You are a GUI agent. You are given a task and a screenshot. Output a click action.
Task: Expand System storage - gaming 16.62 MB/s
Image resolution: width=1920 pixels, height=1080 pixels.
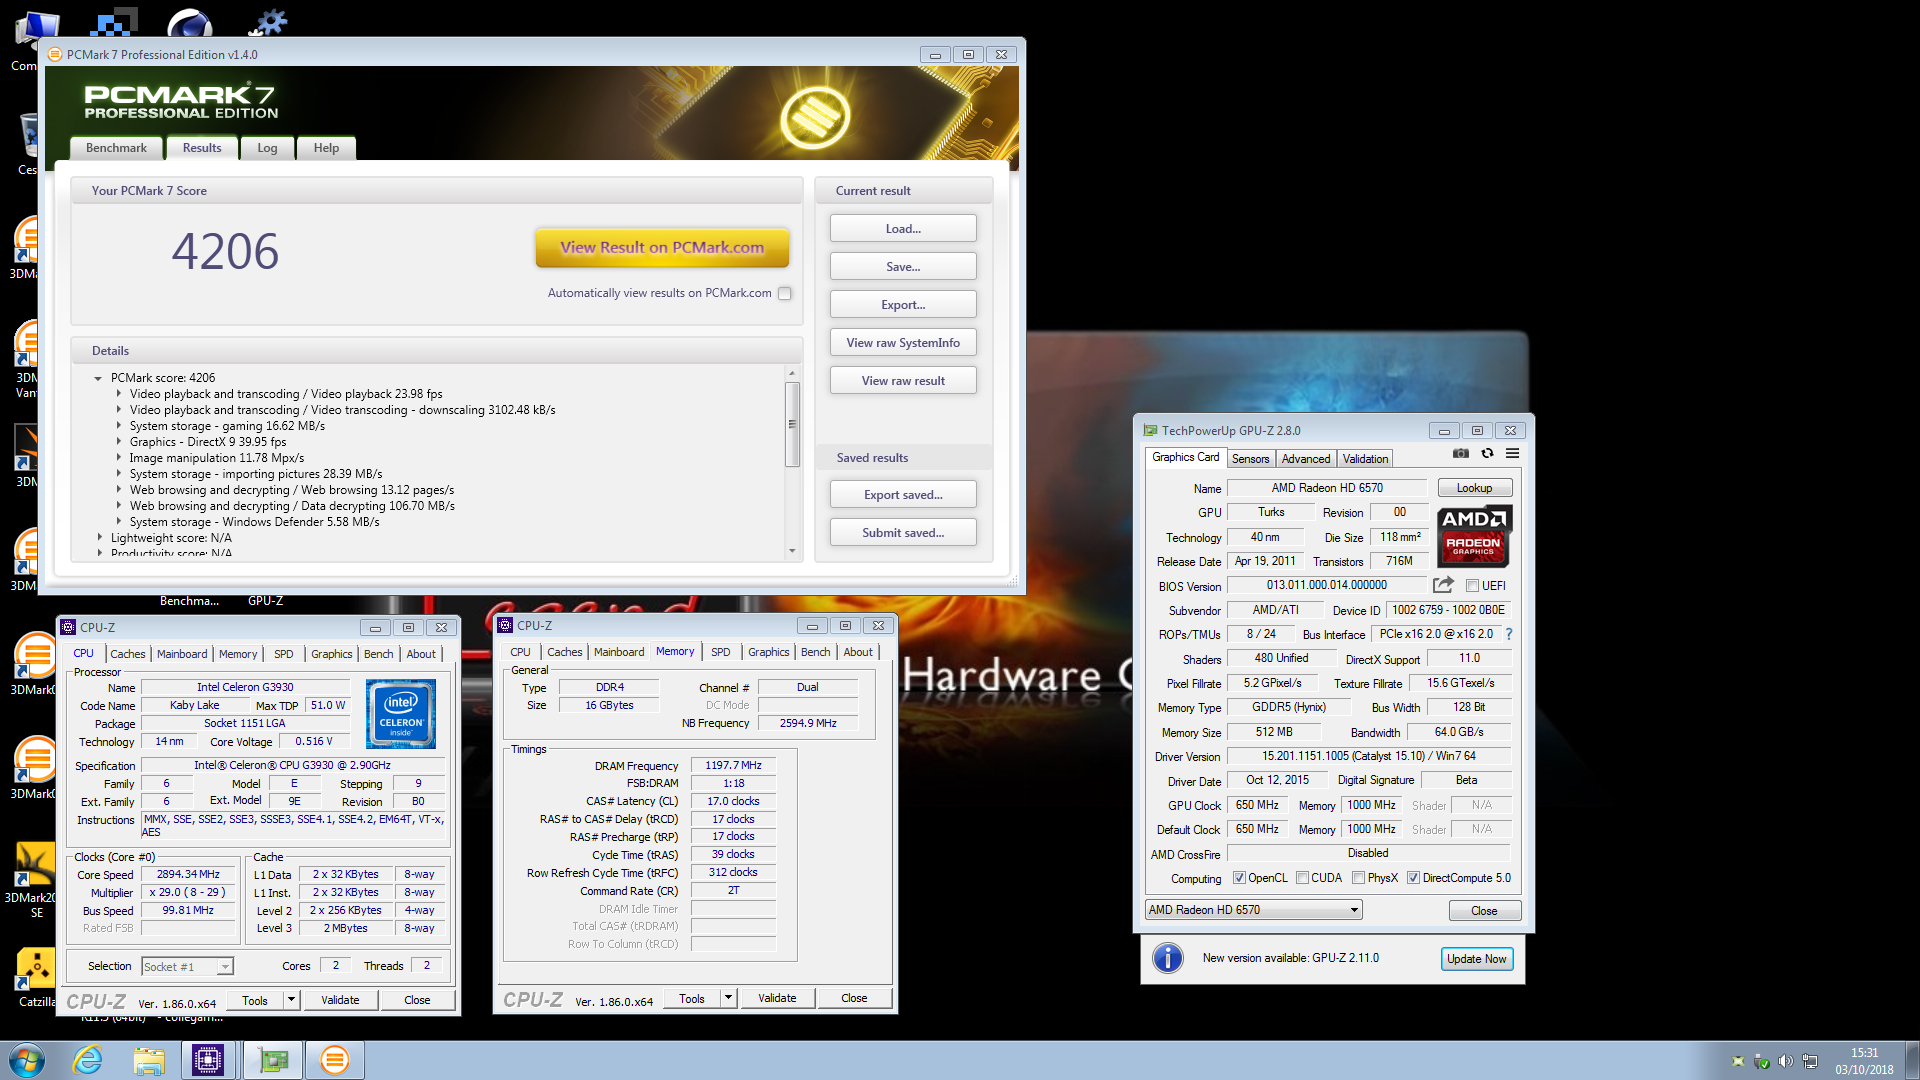click(x=118, y=426)
